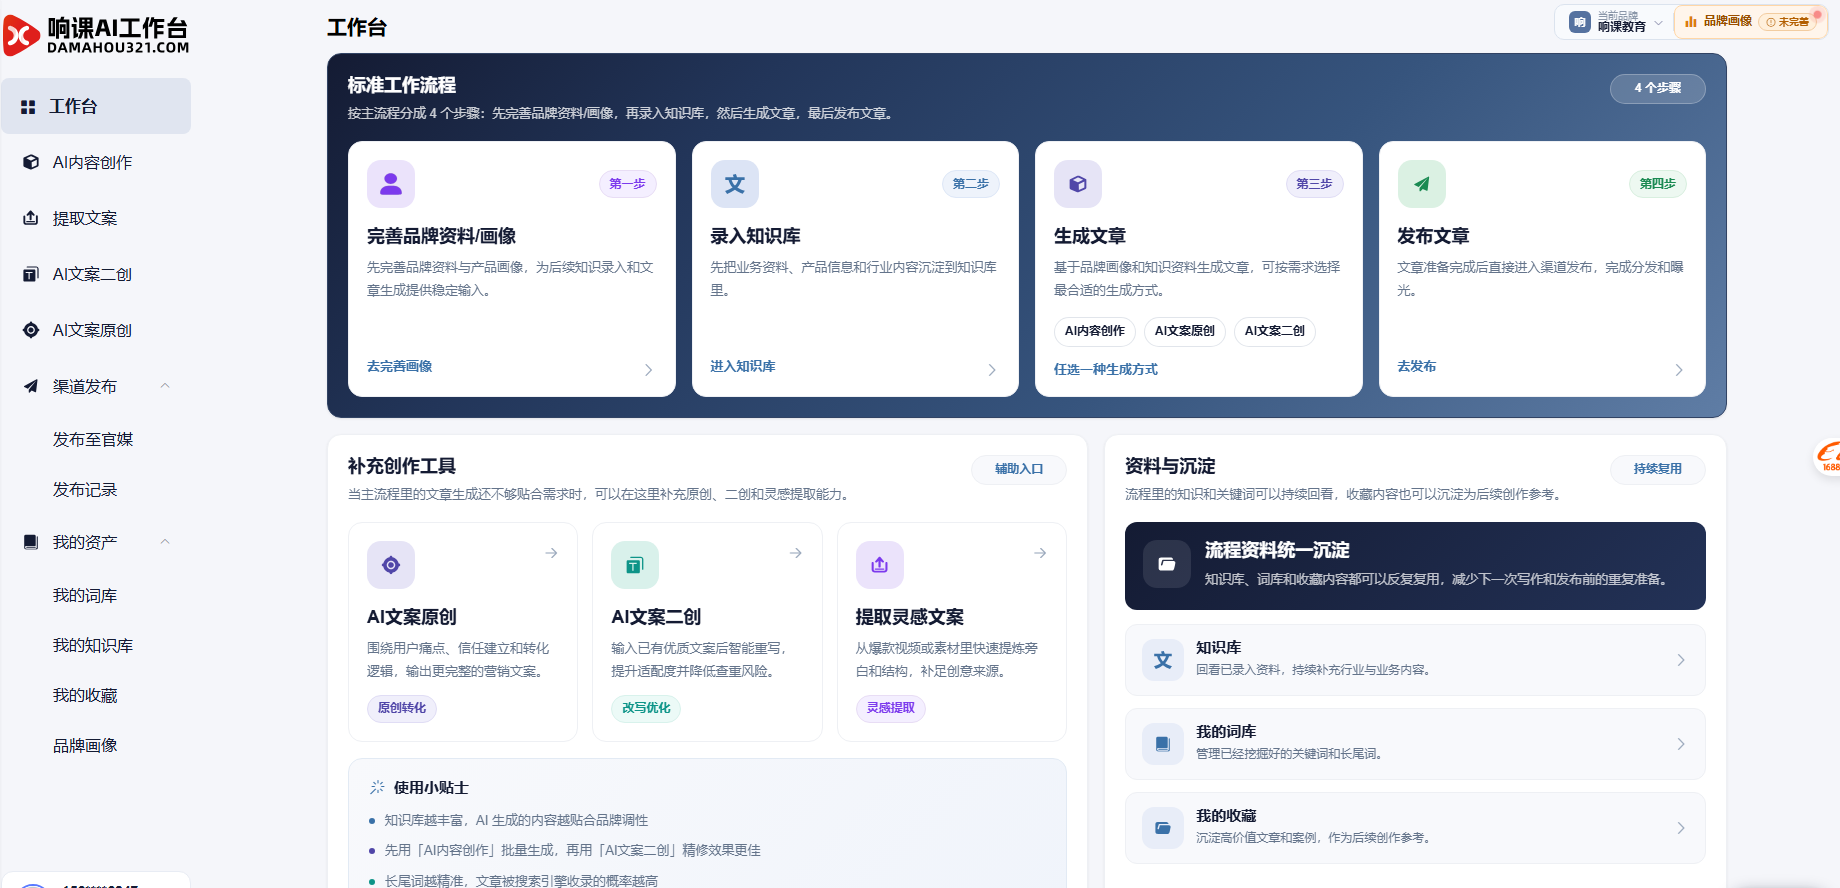Click the 流程资料统一沉淀 banner
This screenshot has width=1840, height=888.
pos(1415,566)
